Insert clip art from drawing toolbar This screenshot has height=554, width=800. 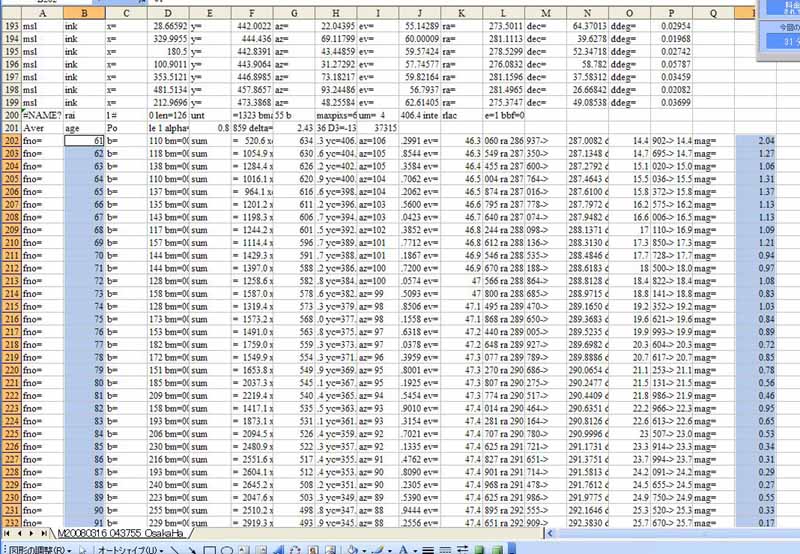pyautogui.click(x=313, y=550)
